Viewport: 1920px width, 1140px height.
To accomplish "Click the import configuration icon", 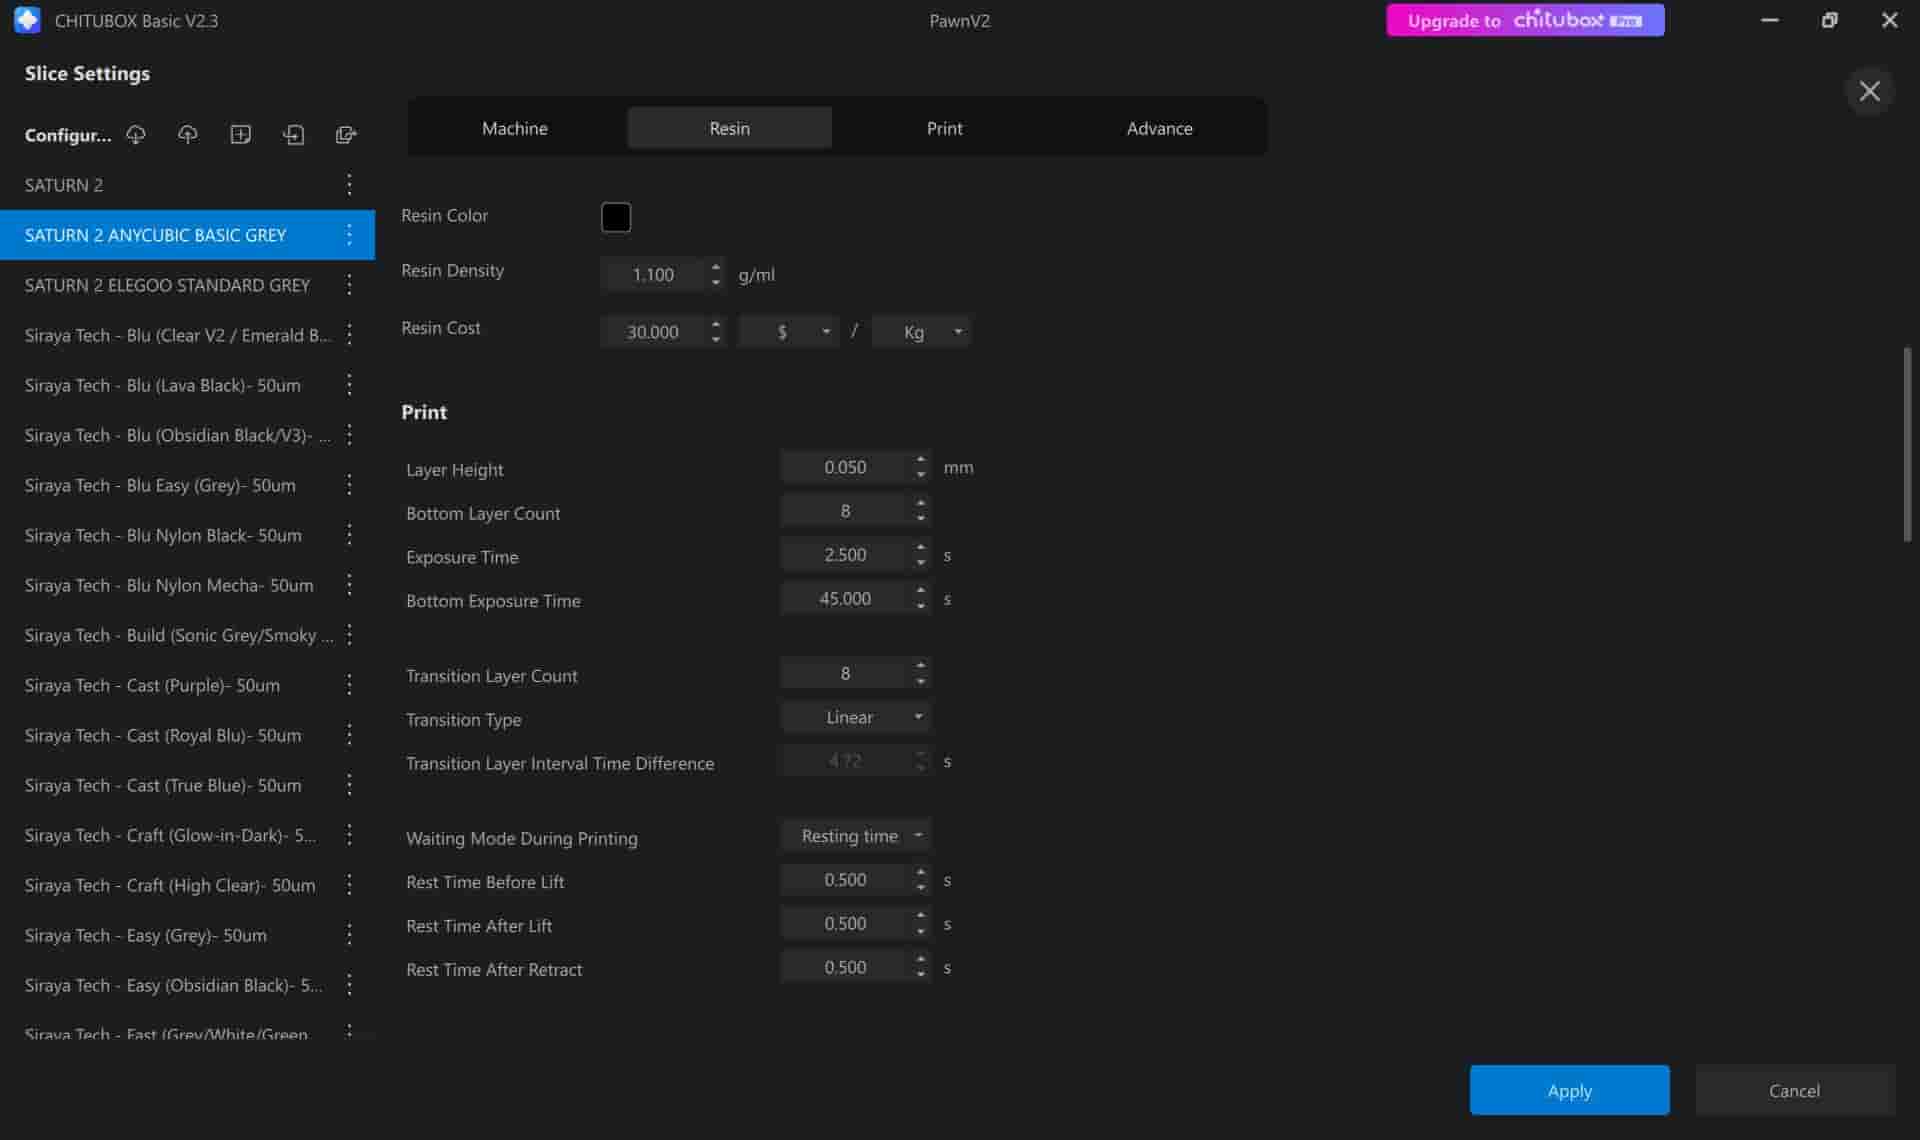I will 293,135.
